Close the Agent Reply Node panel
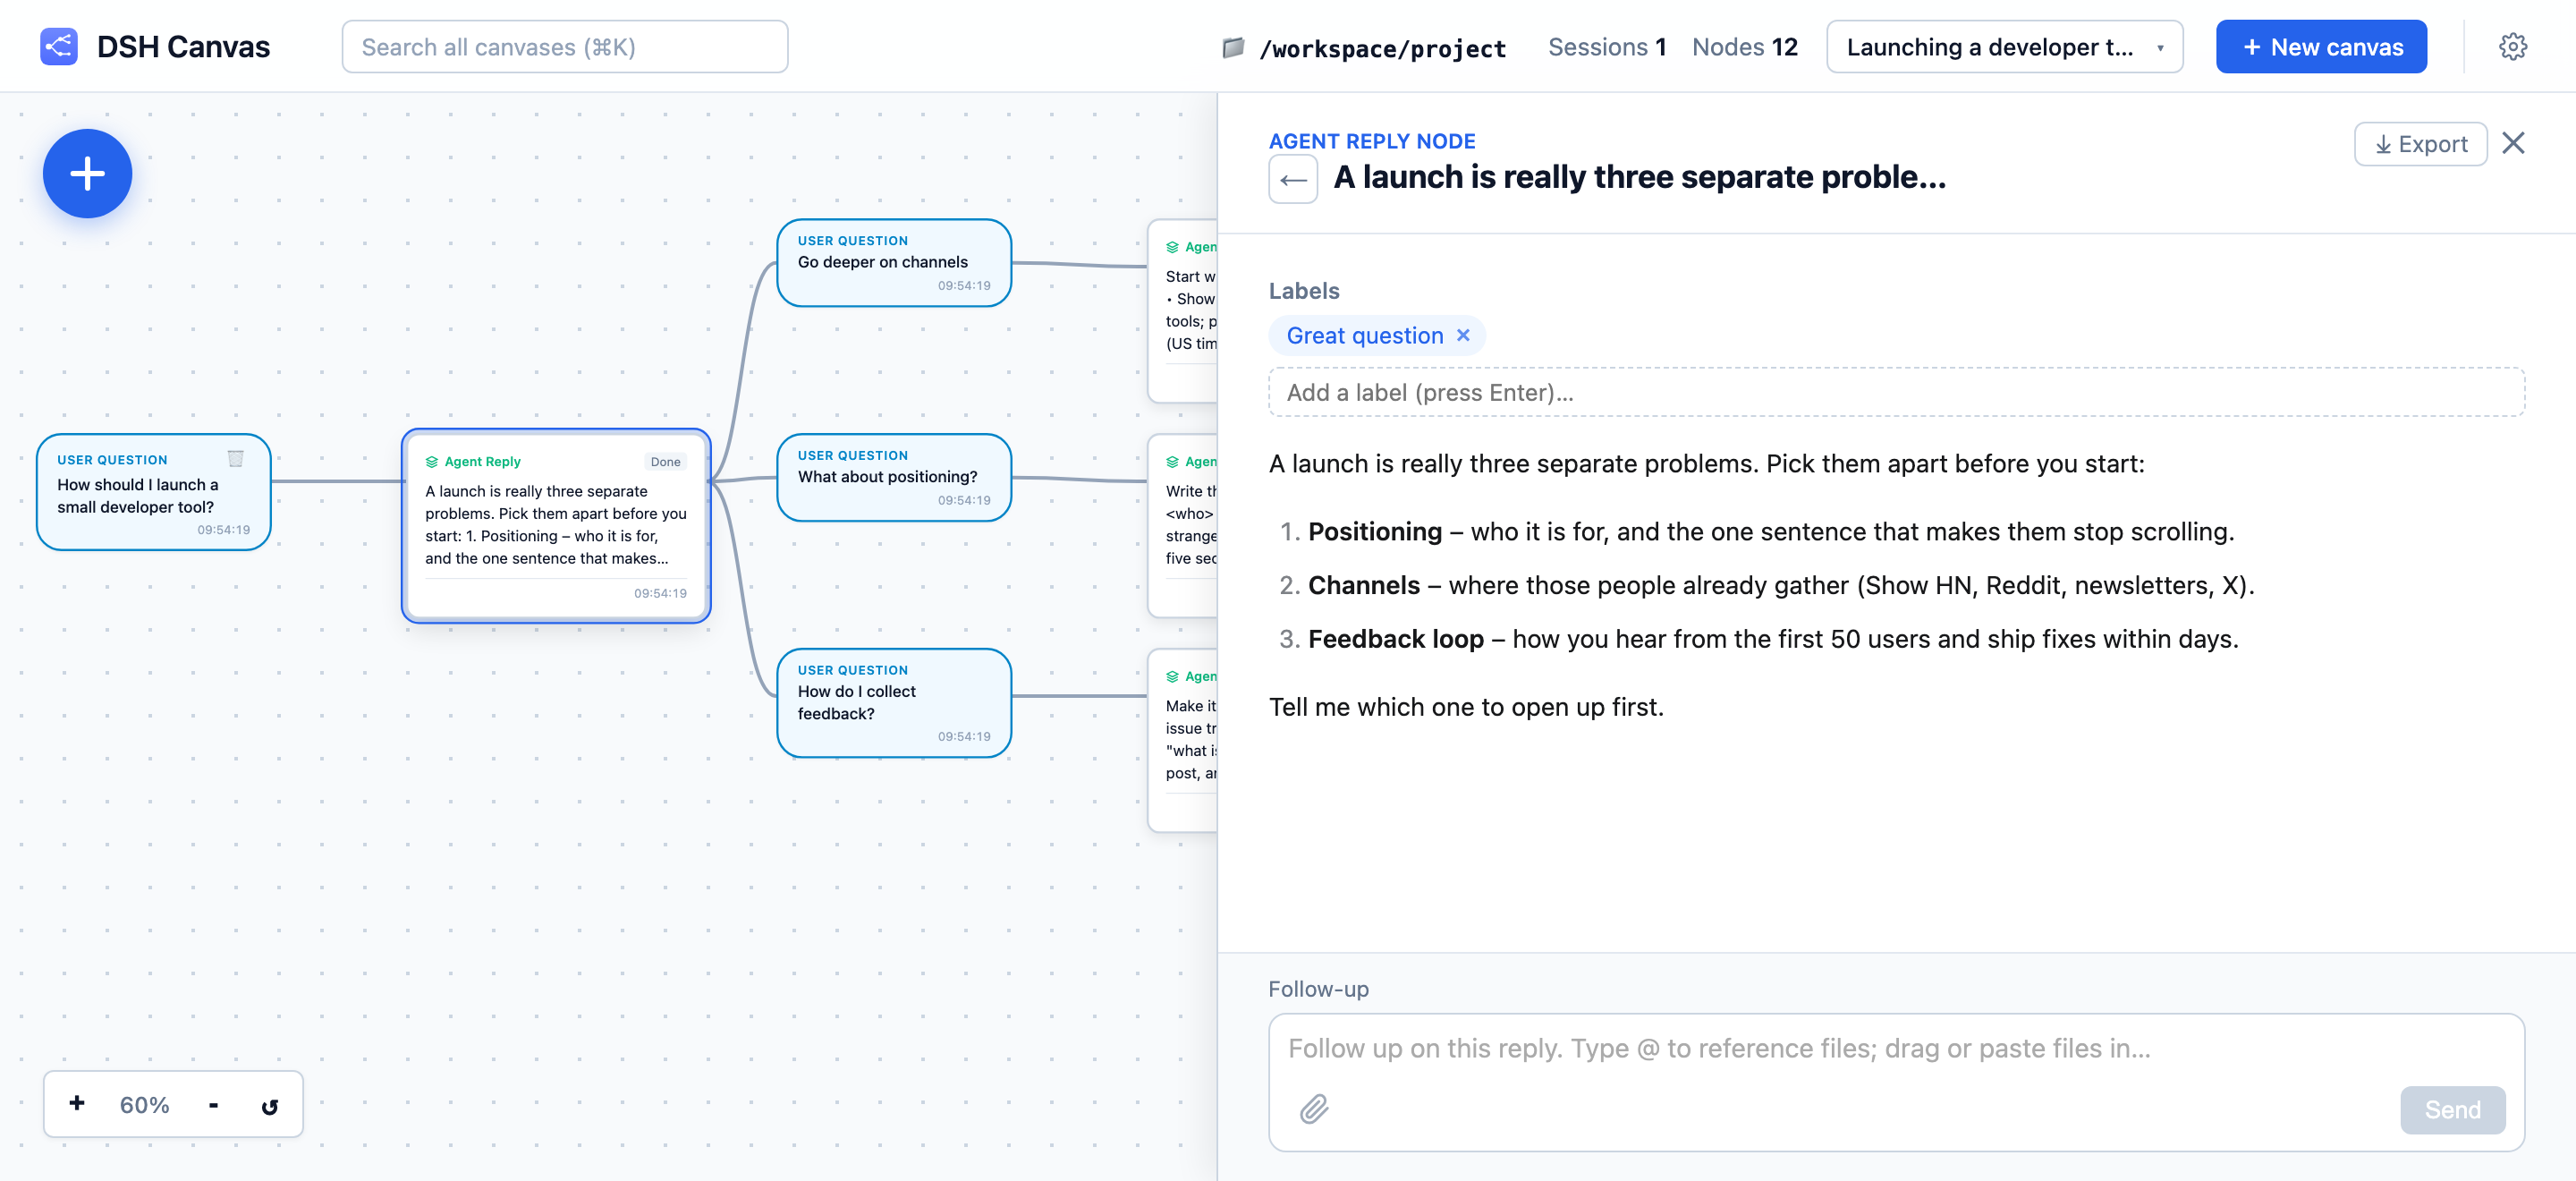 tap(2513, 143)
